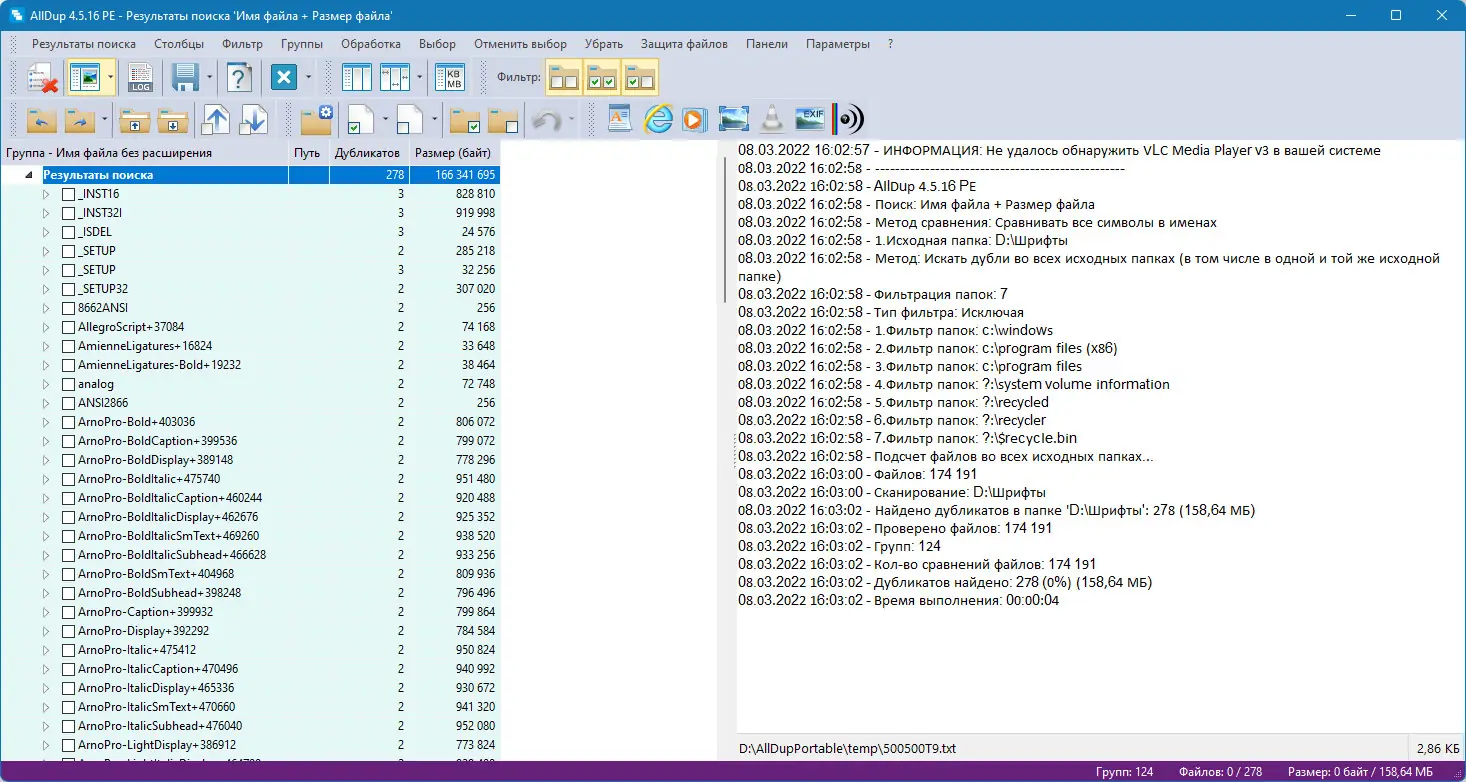Expand the _ISDEL group tree node
Screen dimensions: 1466x782
click(x=46, y=232)
